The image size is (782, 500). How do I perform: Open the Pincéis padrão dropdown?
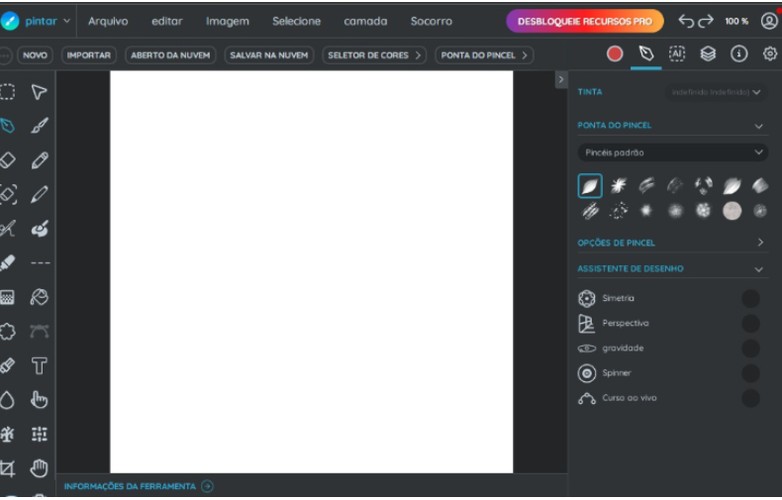pos(672,153)
